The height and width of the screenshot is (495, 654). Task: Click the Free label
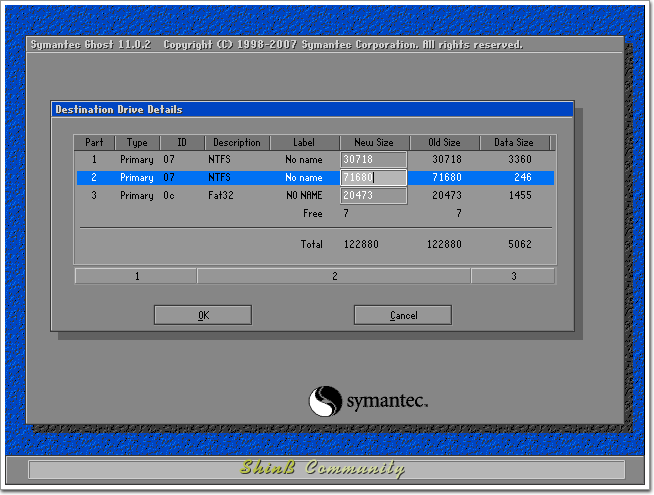[x=313, y=214]
